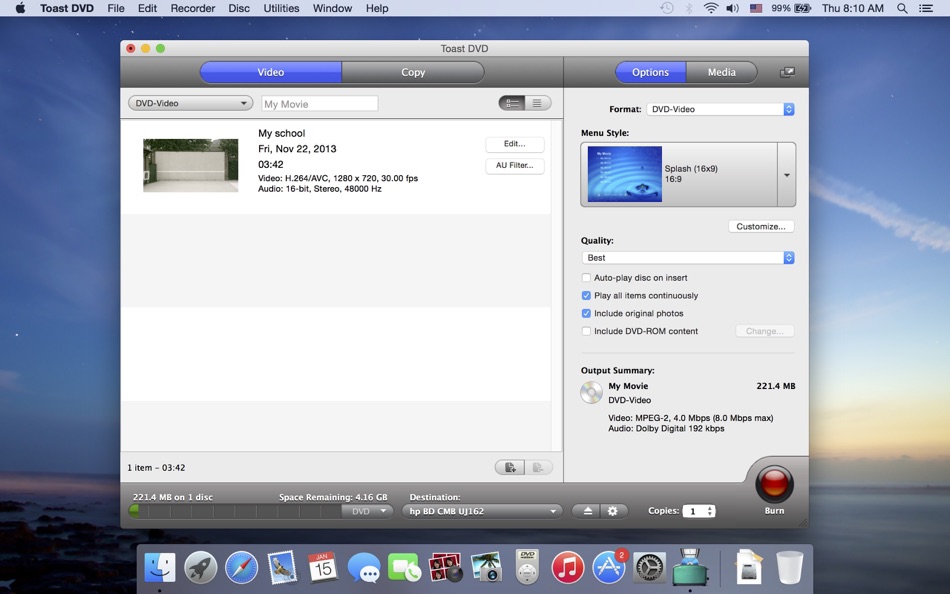Open Photo Booth in the Dock
950x594 pixels.
tap(445, 567)
